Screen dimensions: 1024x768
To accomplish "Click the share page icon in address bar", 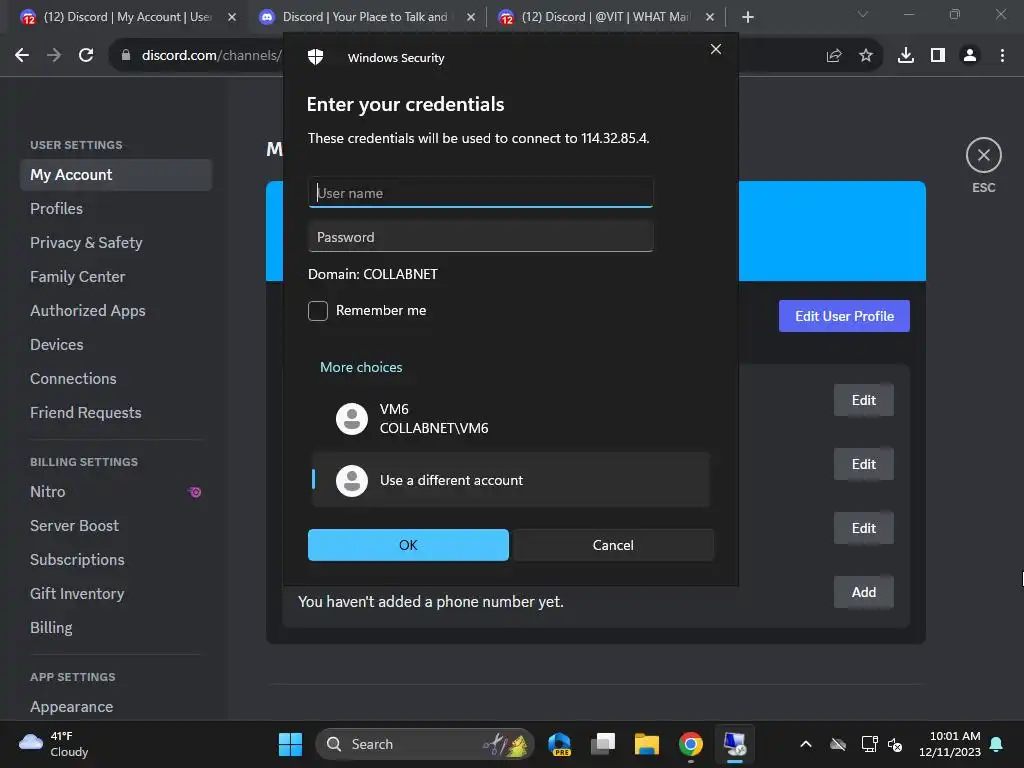I will 834,56.
